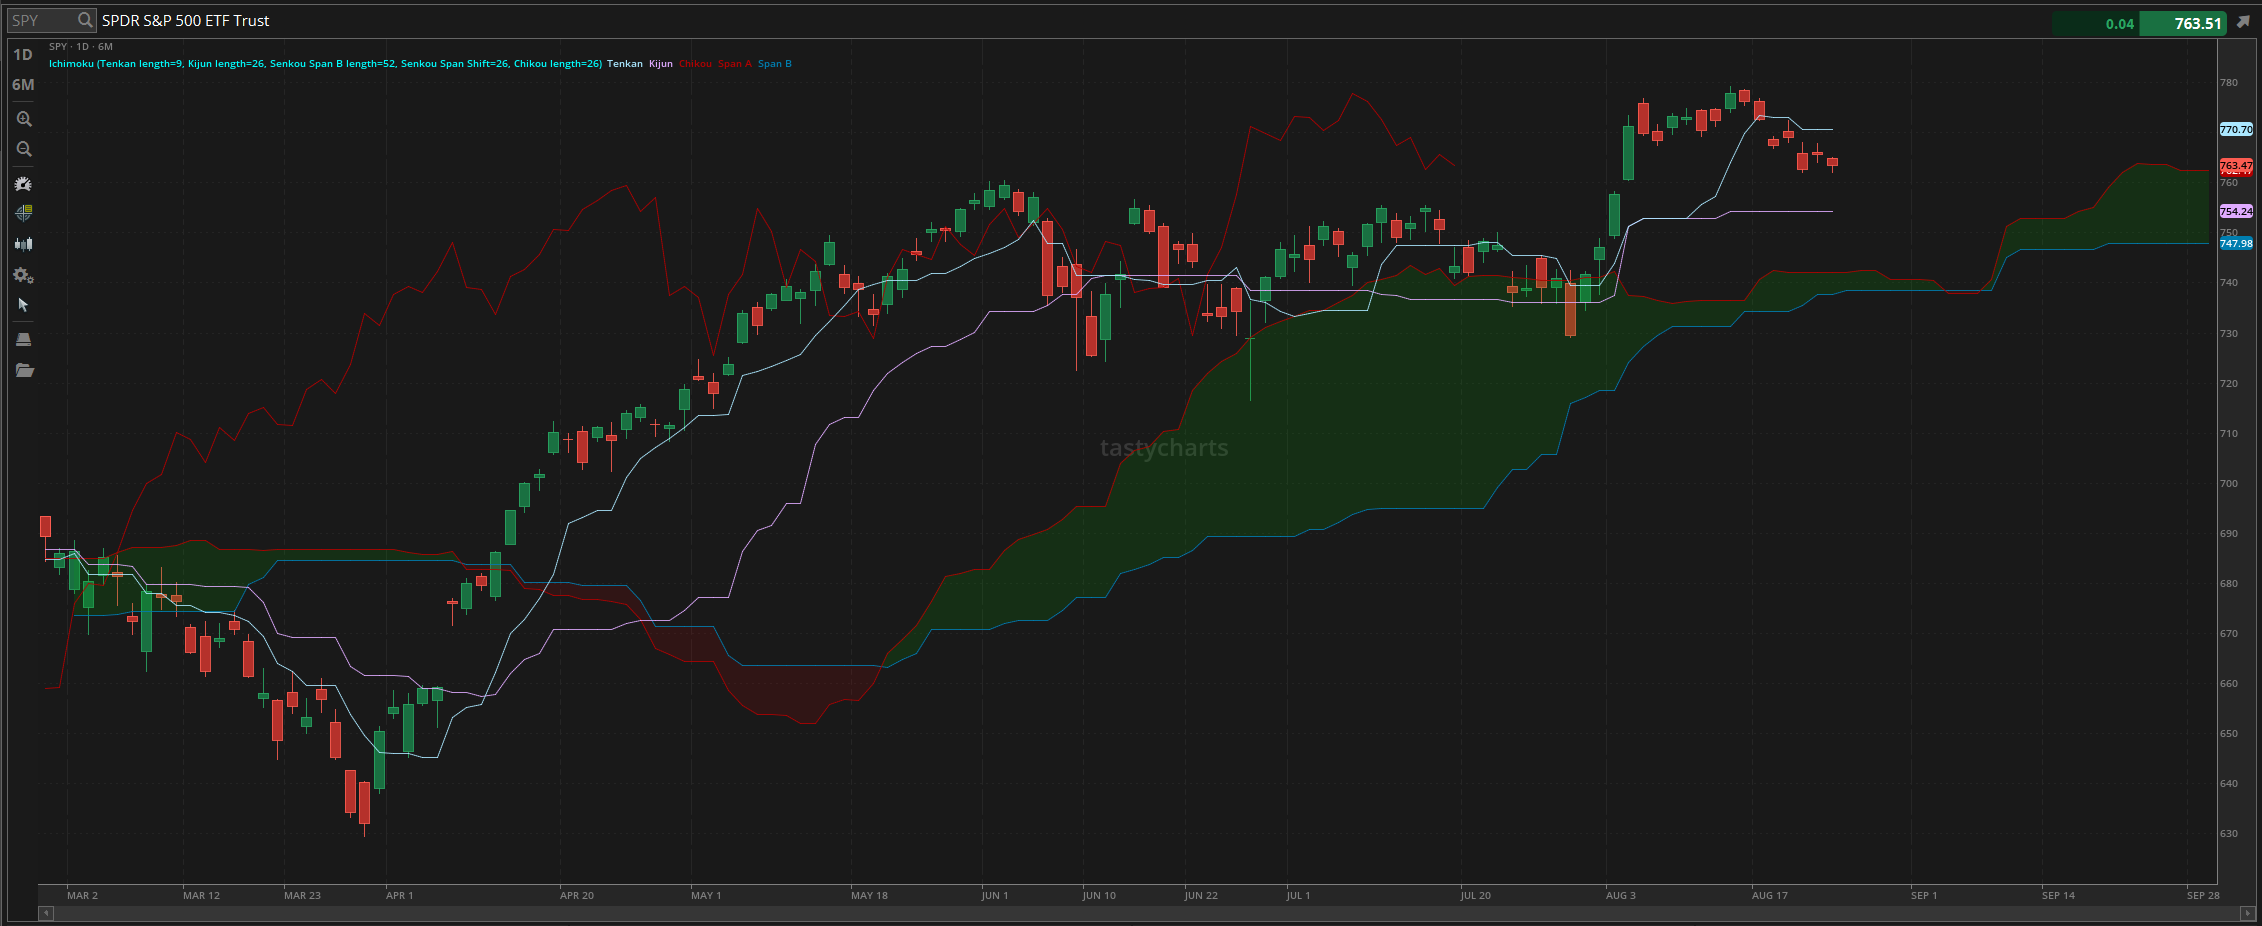2262x926 pixels.
Task: Click the JUN 1 date label
Action: point(995,895)
